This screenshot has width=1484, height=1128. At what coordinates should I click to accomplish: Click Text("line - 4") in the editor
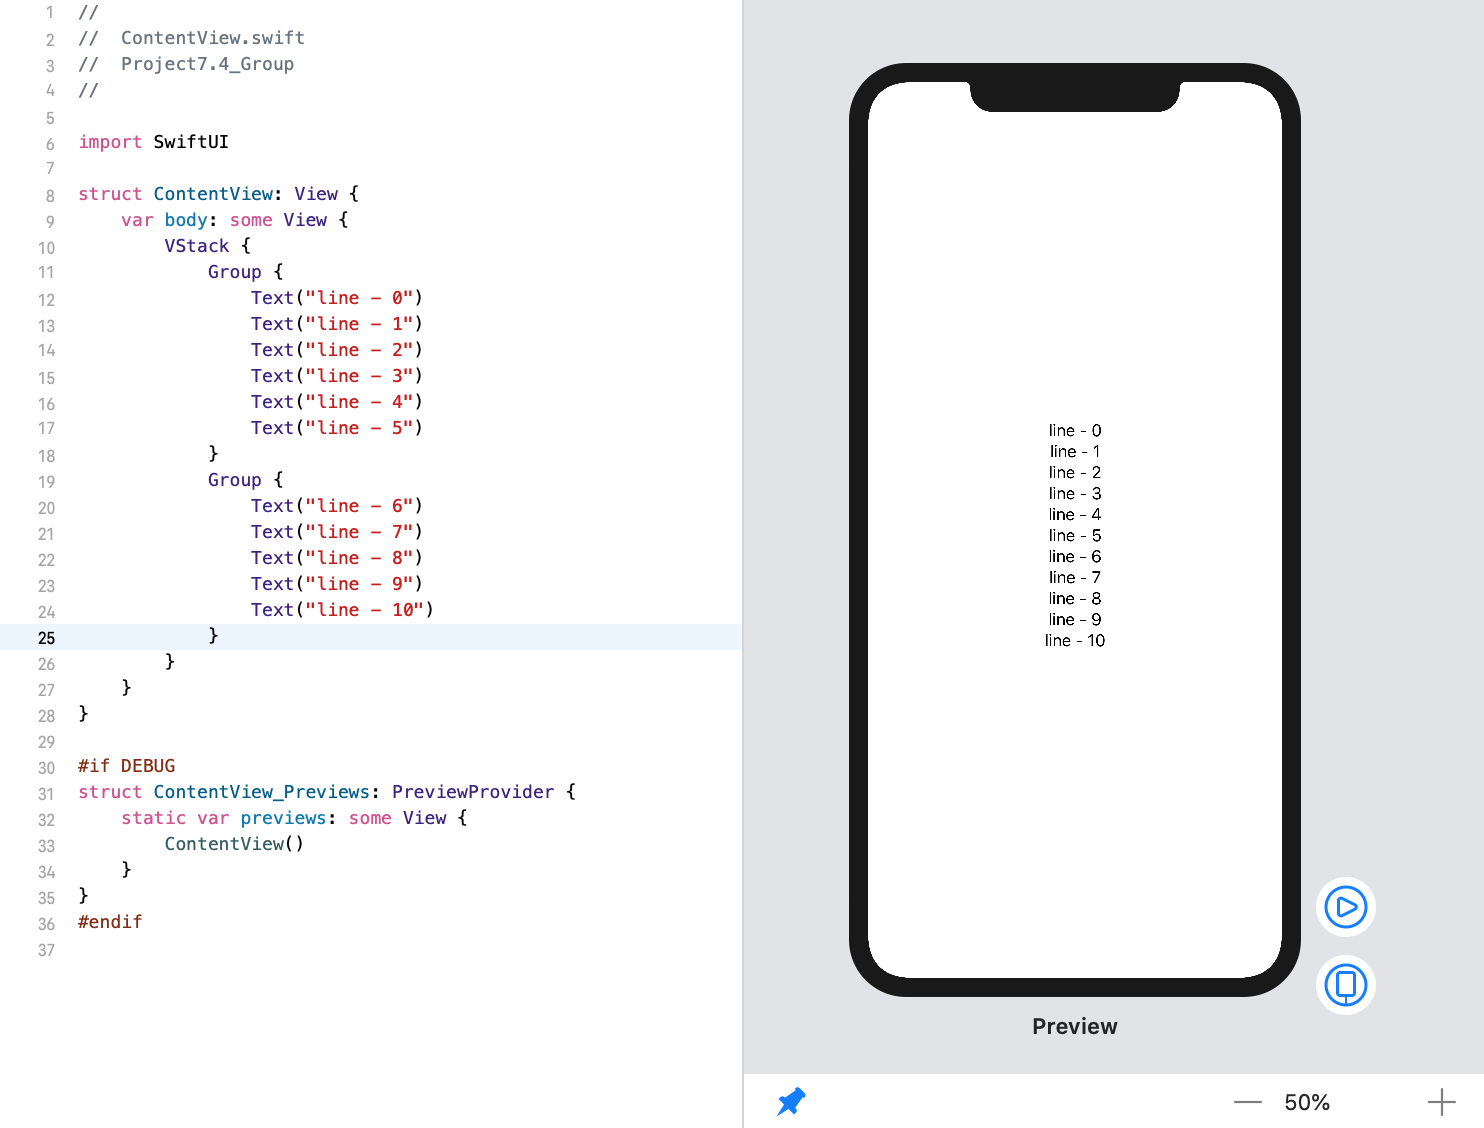pyautogui.click(x=337, y=402)
